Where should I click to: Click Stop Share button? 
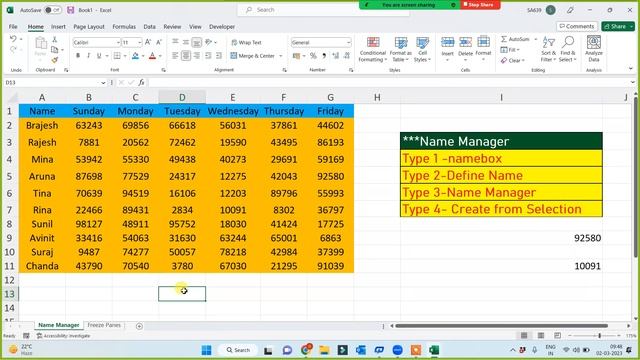click(480, 5)
